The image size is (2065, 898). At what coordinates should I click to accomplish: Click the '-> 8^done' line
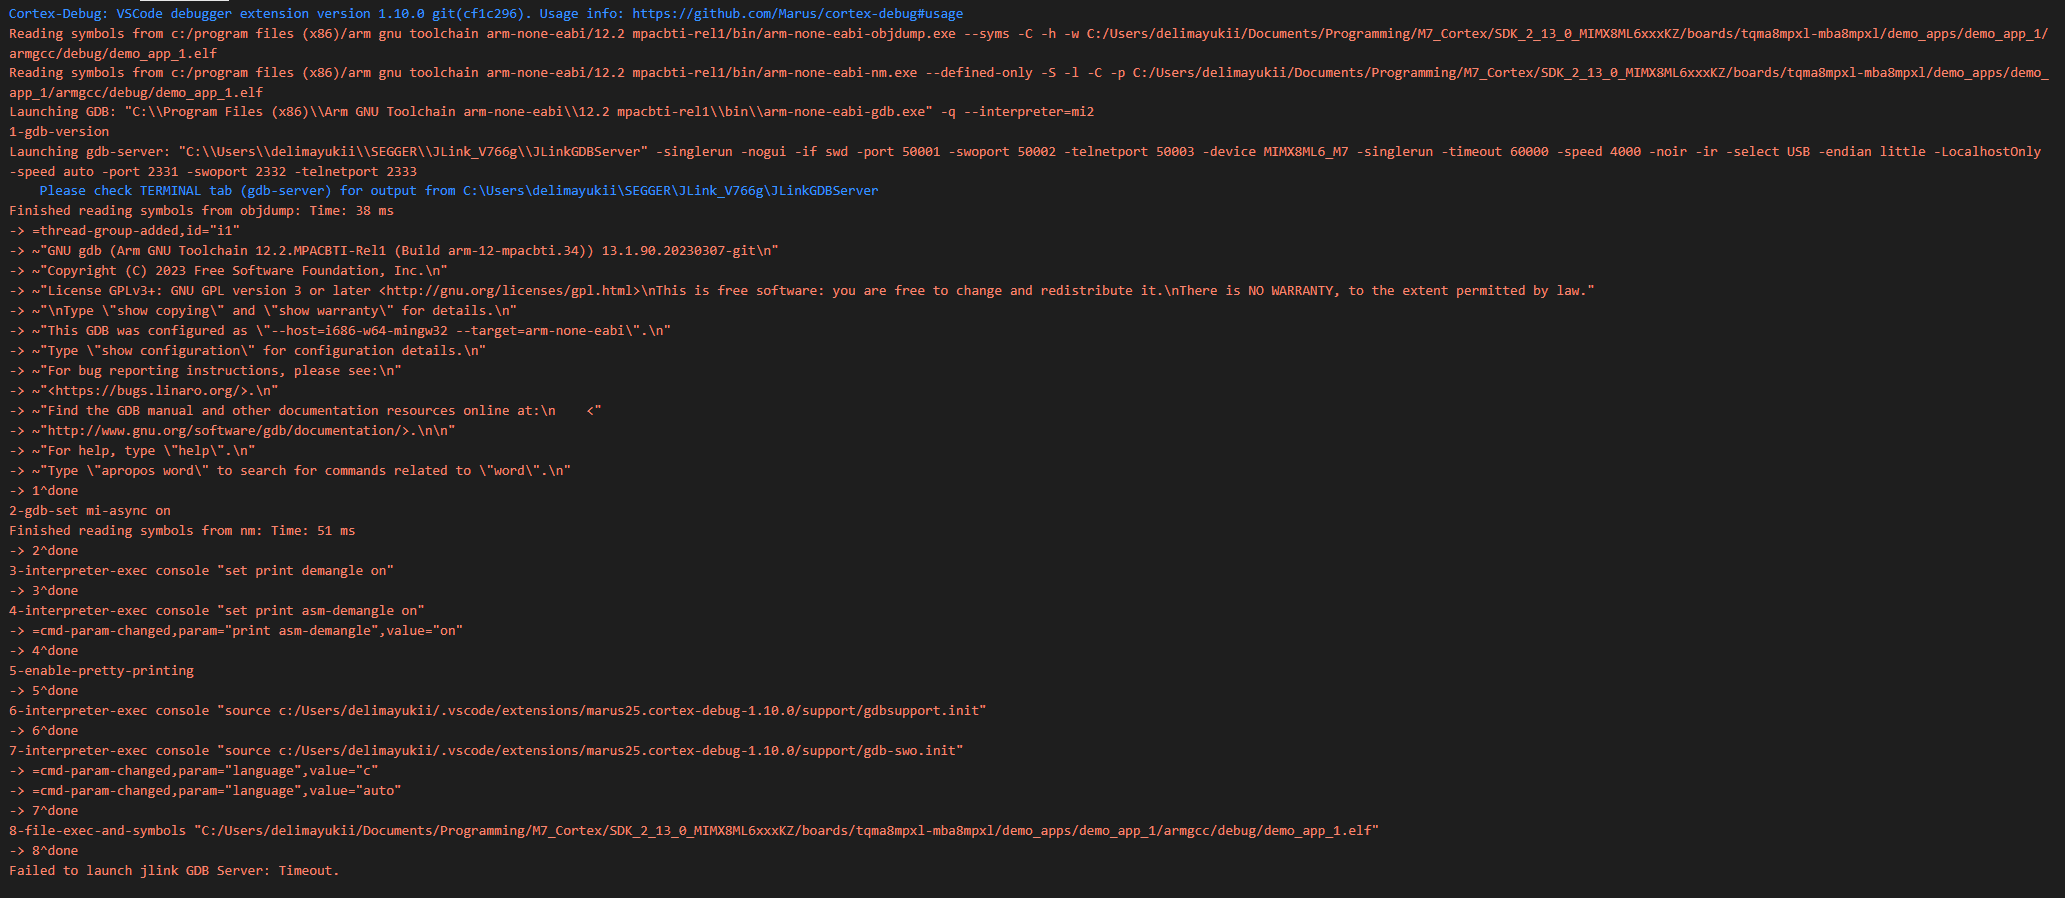(43, 851)
